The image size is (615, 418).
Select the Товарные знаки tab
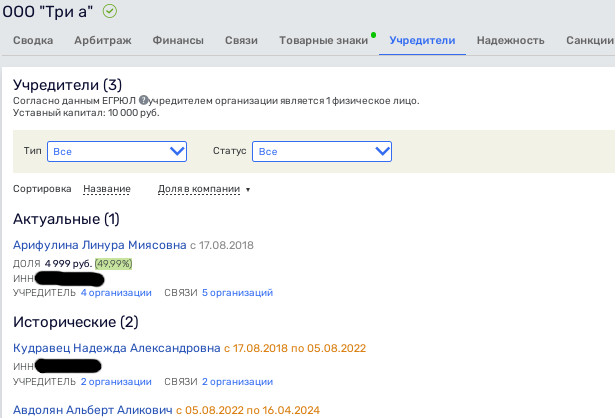pyautogui.click(x=324, y=40)
